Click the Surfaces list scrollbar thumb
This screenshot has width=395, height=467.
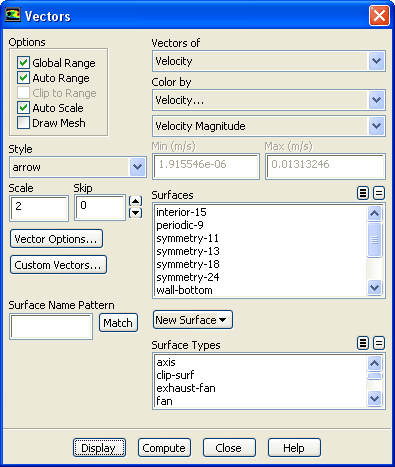pyautogui.click(x=374, y=240)
